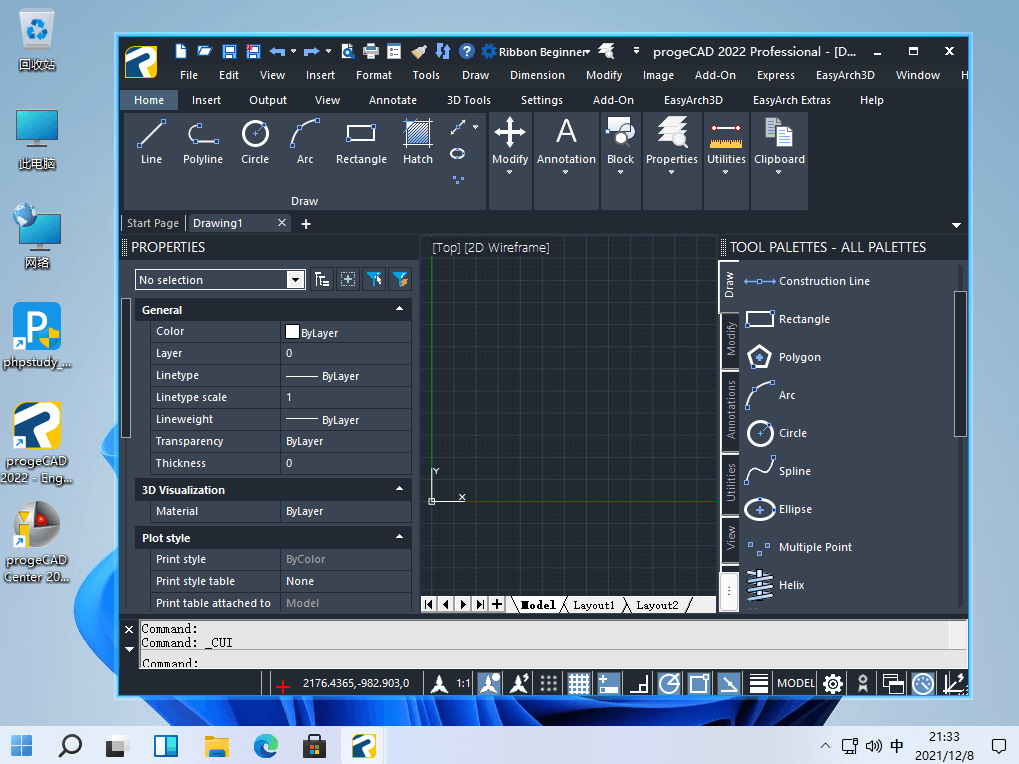Viewport: 1019px width, 764px height.
Task: Open Print Preview from quick toolbar
Action: click(348, 51)
